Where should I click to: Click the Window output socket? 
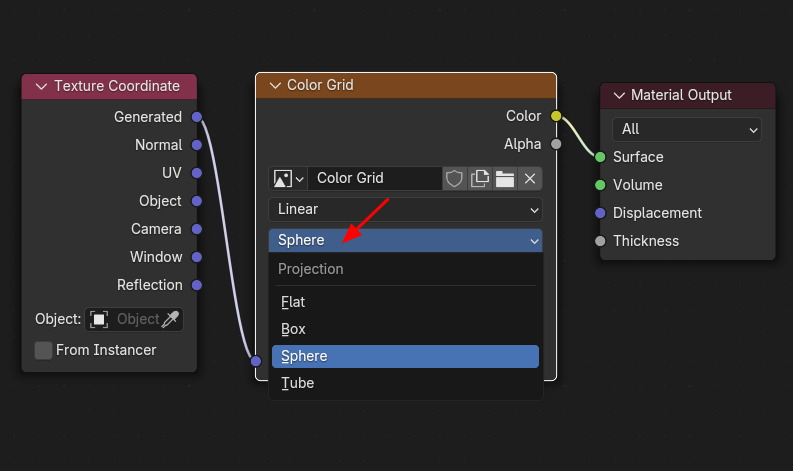197,257
